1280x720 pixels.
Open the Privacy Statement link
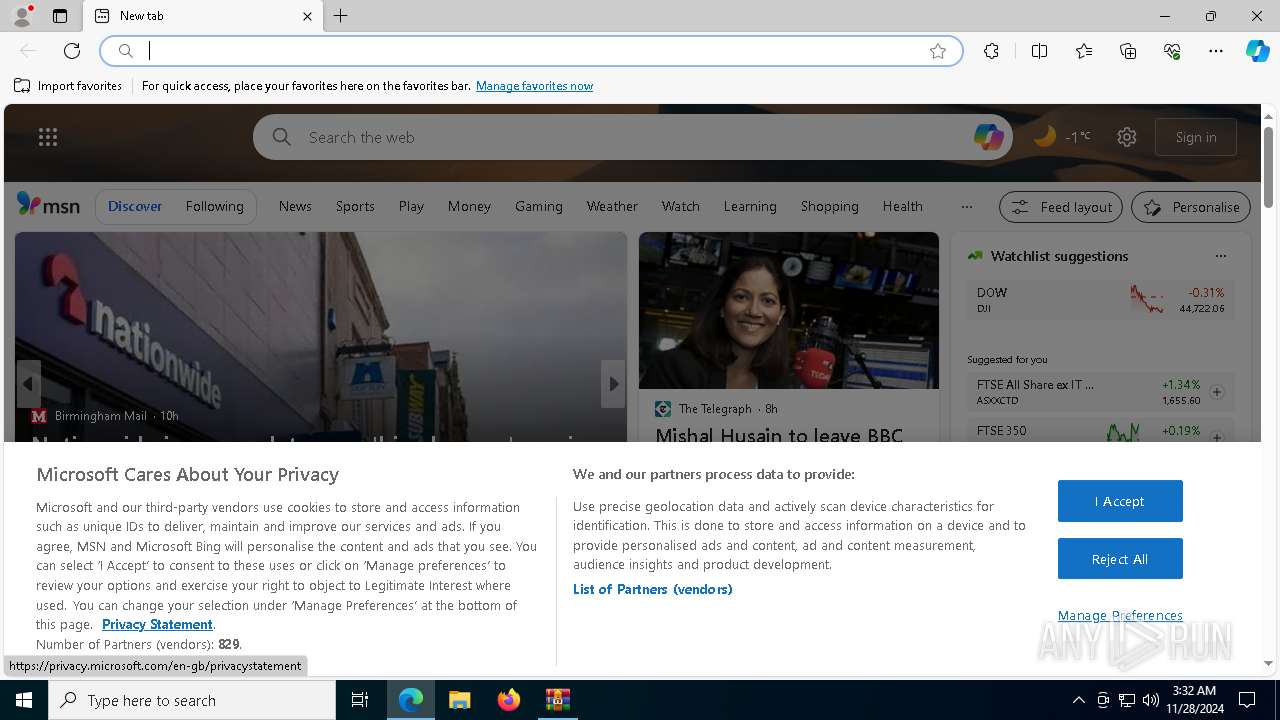pos(157,624)
